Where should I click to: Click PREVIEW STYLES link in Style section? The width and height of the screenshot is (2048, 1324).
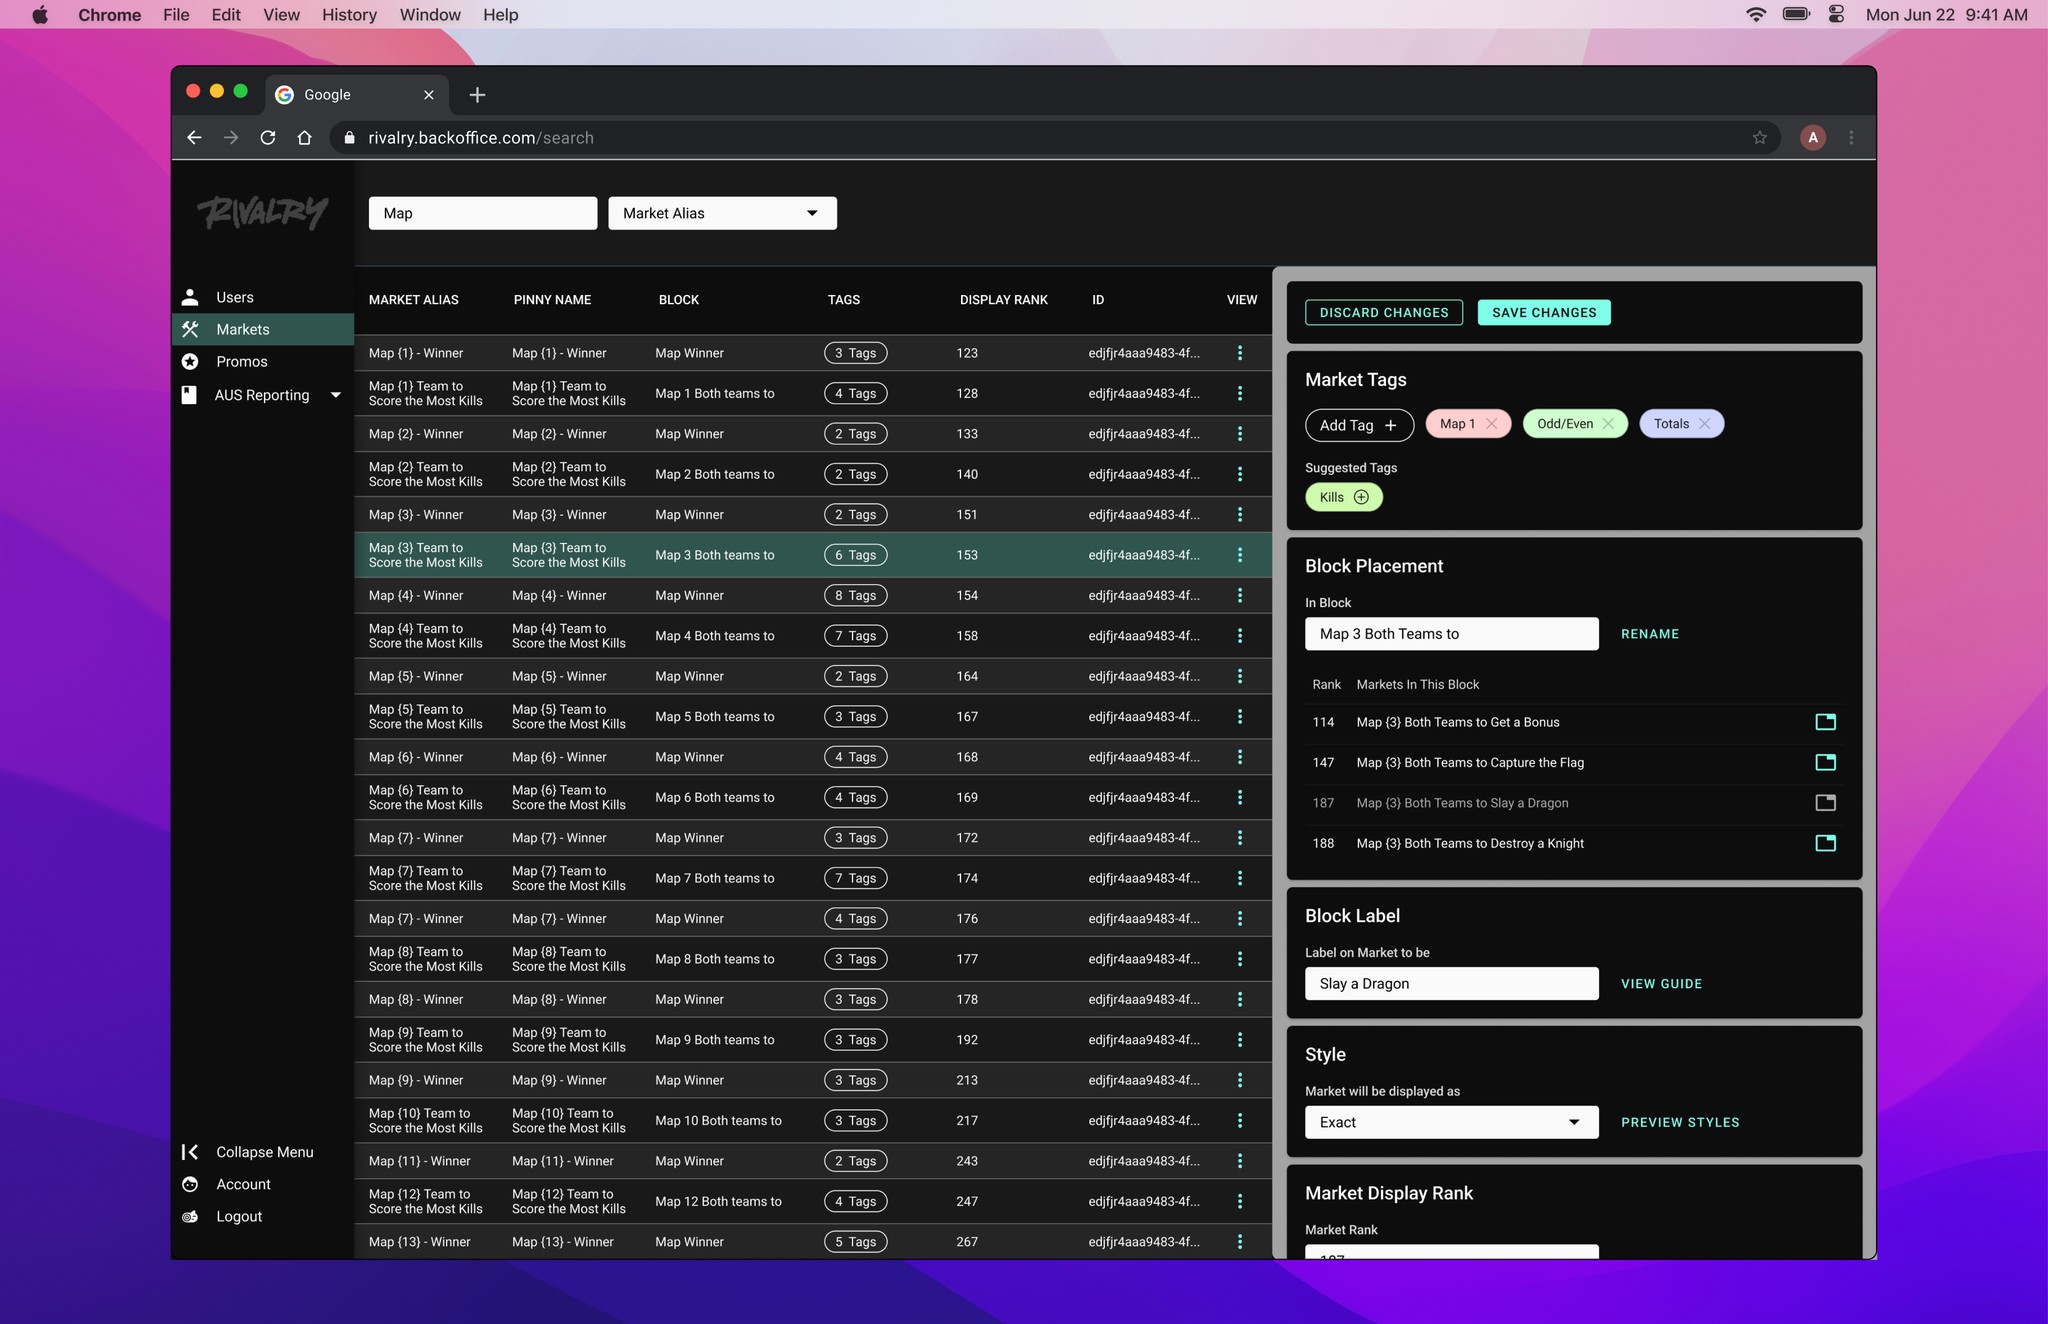(1679, 1121)
